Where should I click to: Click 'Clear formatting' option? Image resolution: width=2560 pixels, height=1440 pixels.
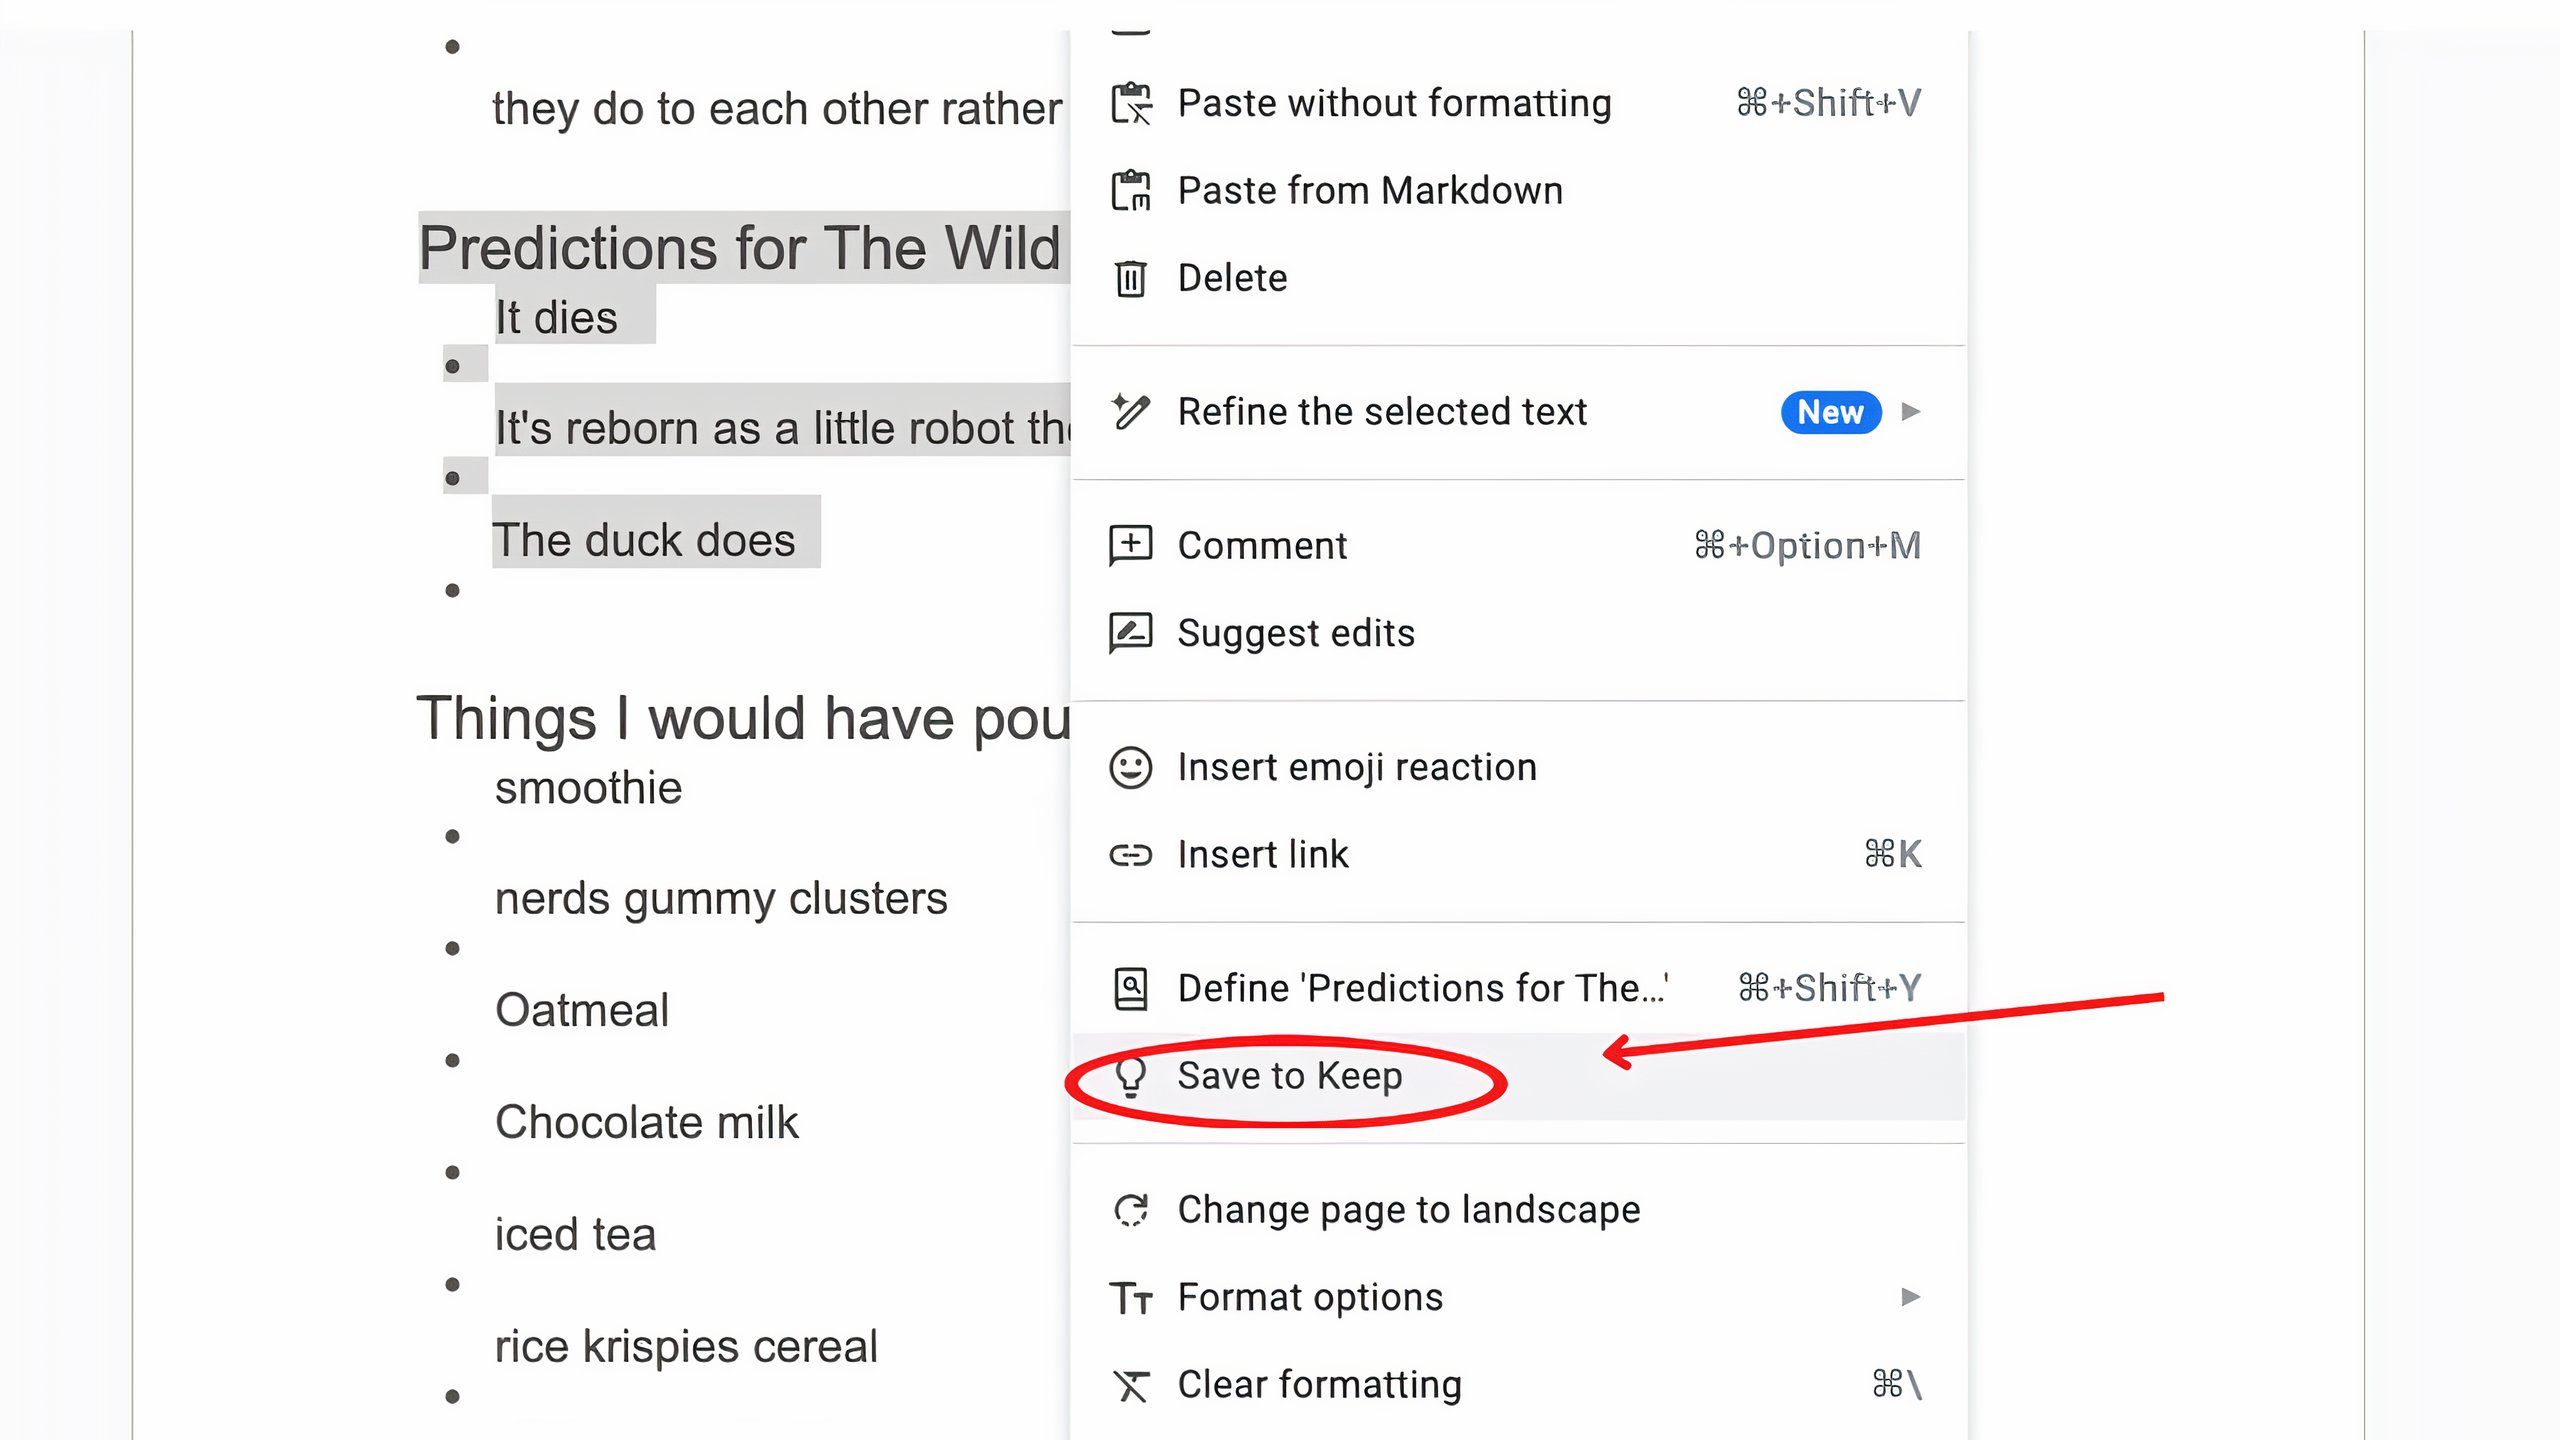1319,1384
